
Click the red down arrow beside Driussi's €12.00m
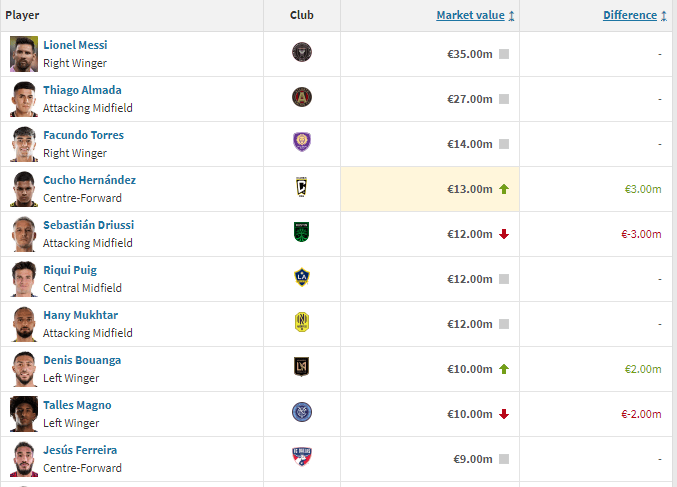point(504,234)
